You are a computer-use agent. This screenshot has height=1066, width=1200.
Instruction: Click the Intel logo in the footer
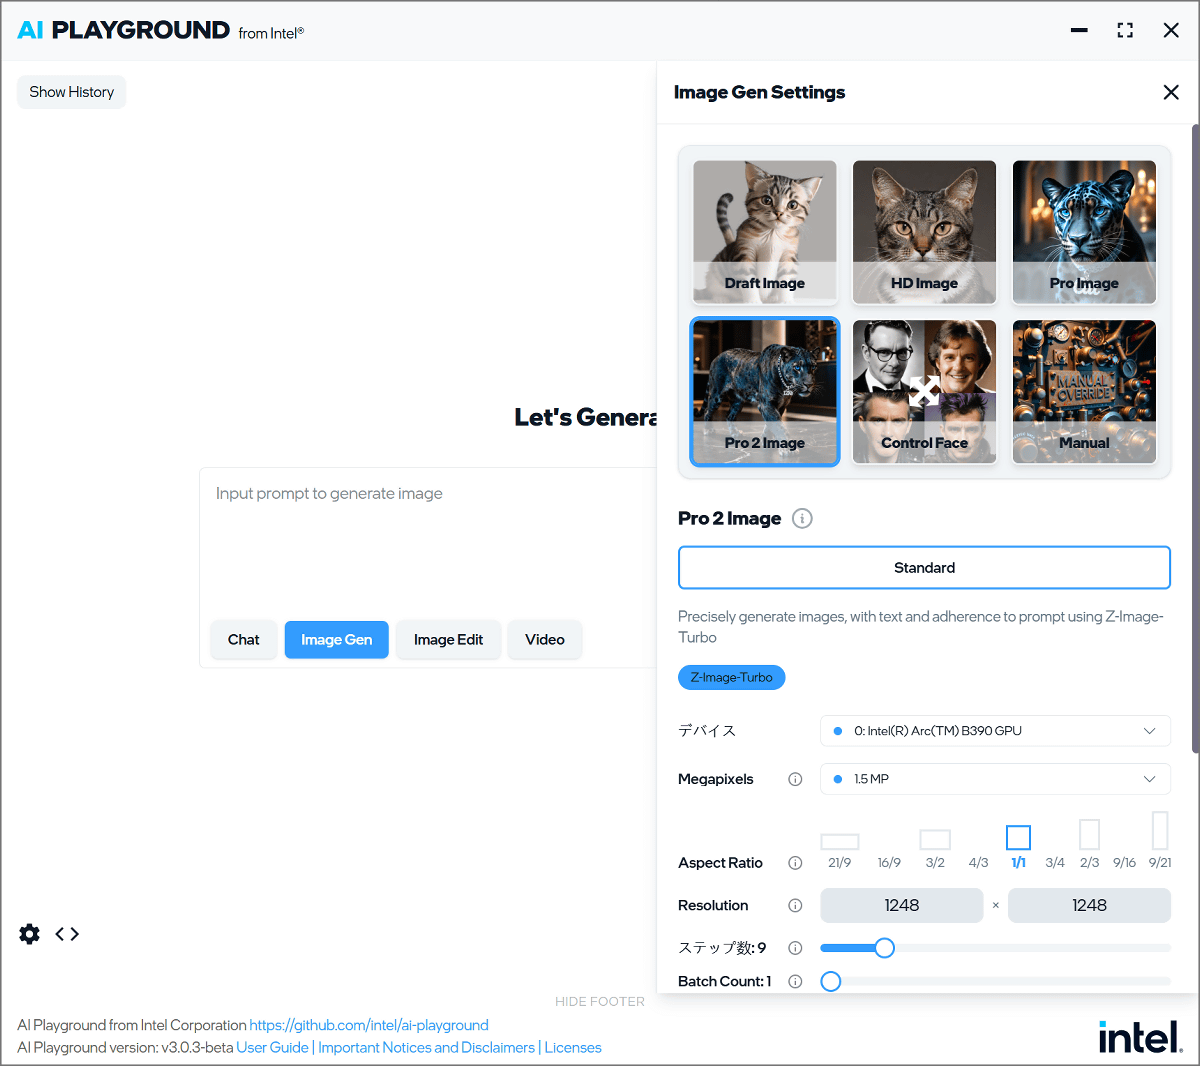(x=1141, y=1037)
